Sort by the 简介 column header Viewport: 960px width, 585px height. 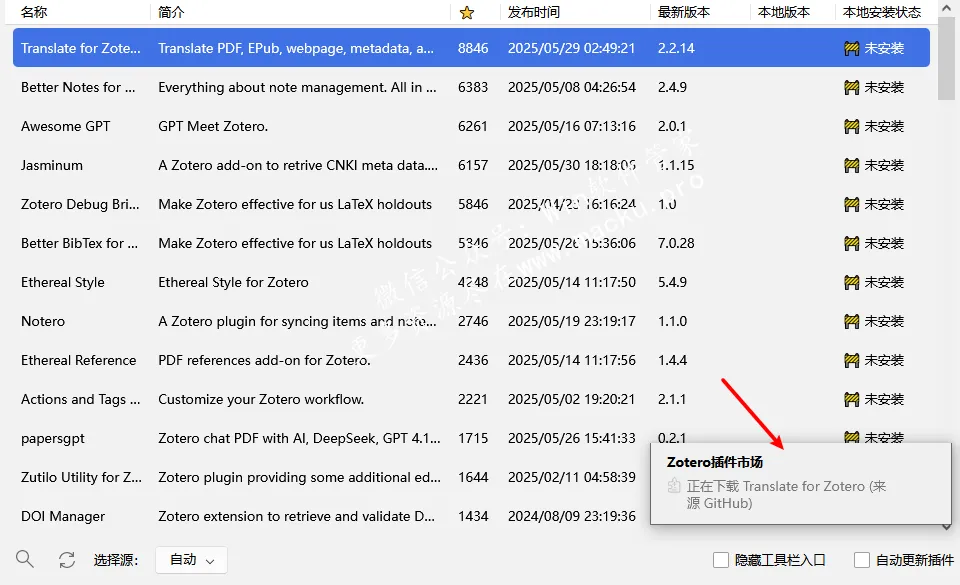[x=171, y=12]
